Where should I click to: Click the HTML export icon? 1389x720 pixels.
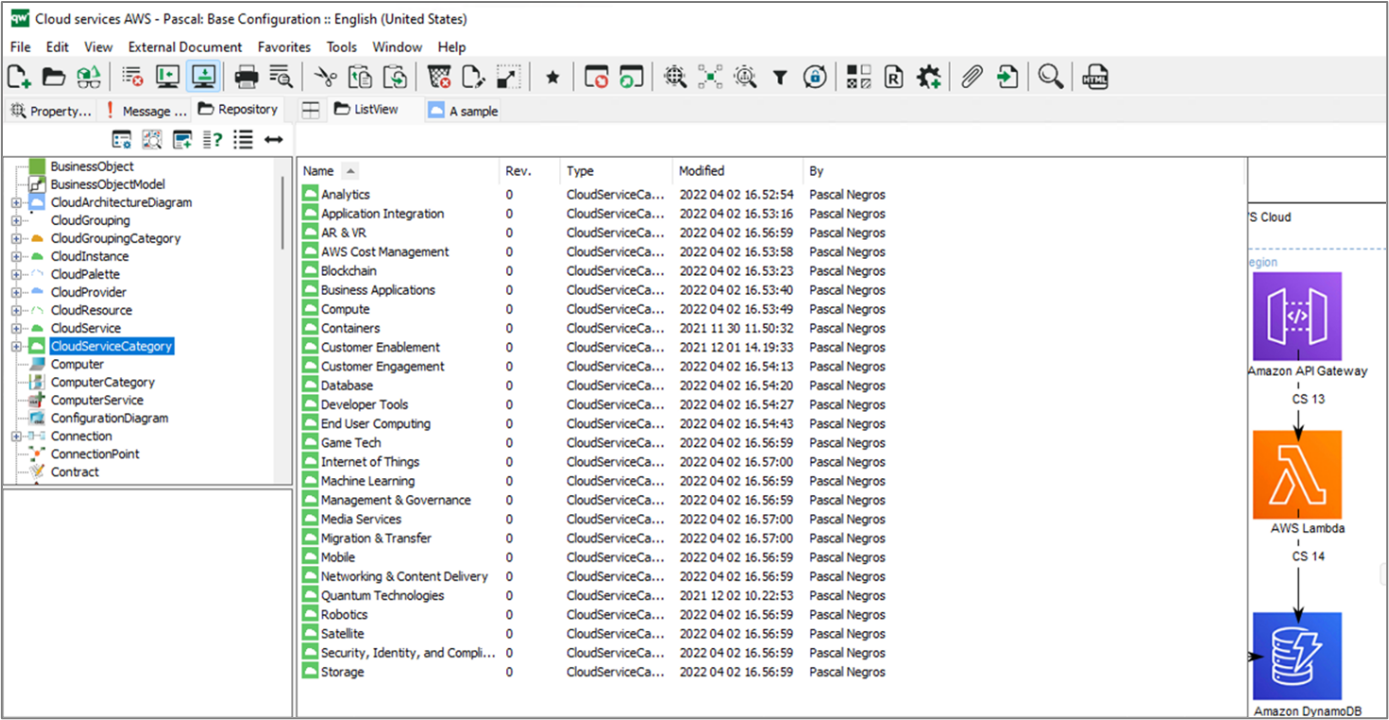coord(1095,77)
